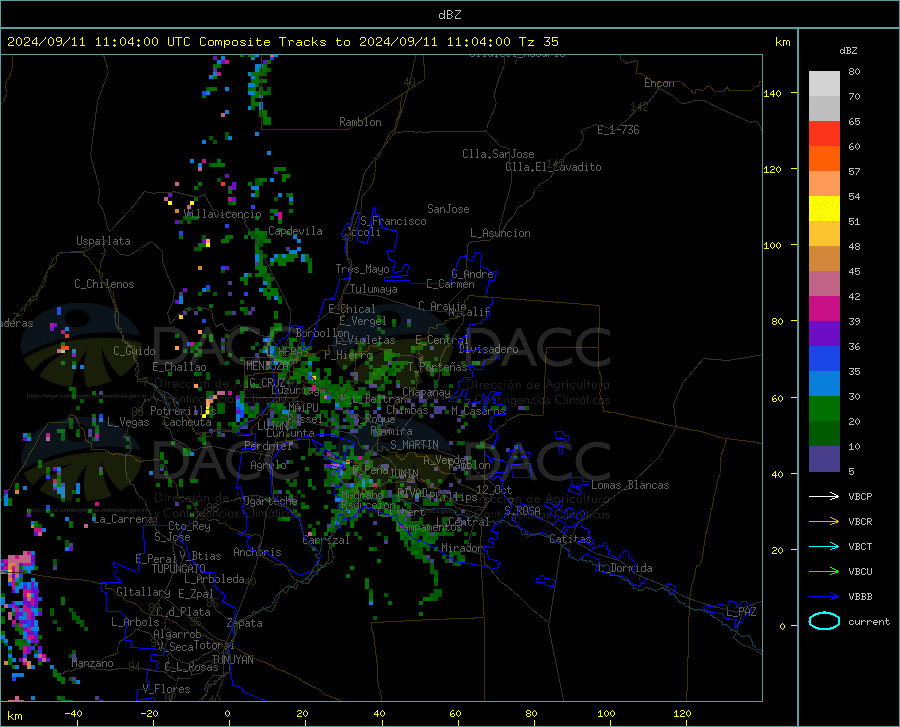
Task: Click the blue VBBB arrow in legend
Action: click(x=824, y=597)
